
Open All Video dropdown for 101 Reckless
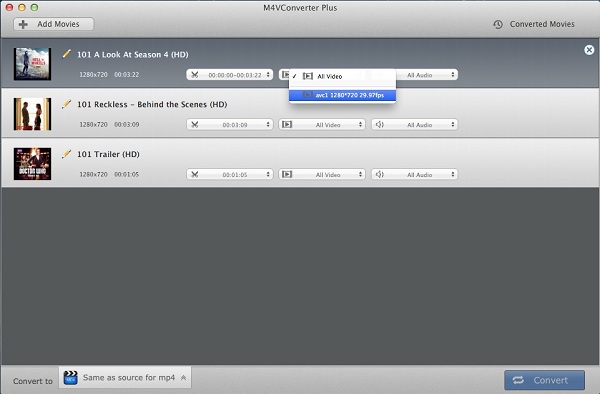pos(322,125)
